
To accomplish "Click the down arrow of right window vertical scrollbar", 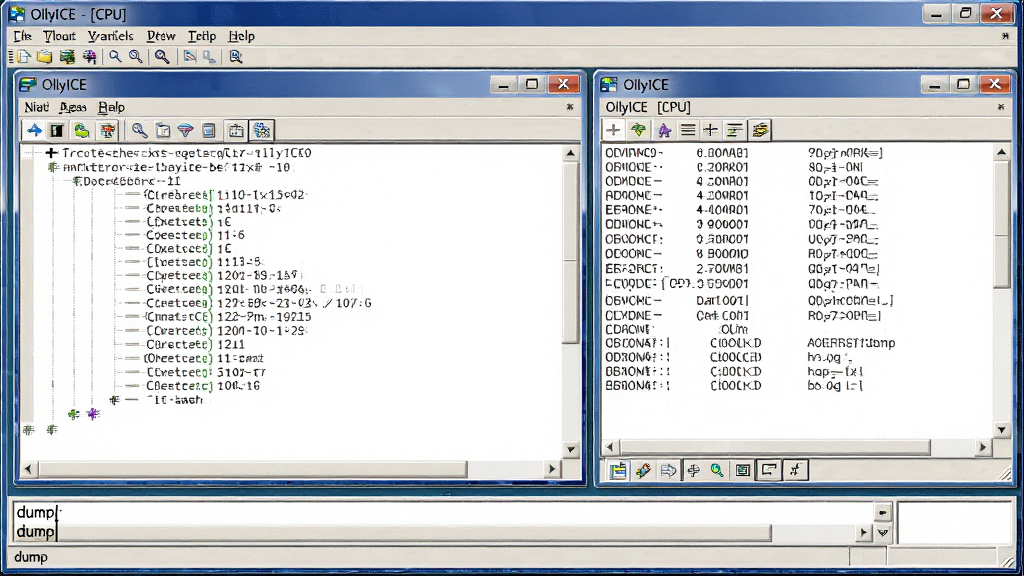I will tap(1002, 430).
